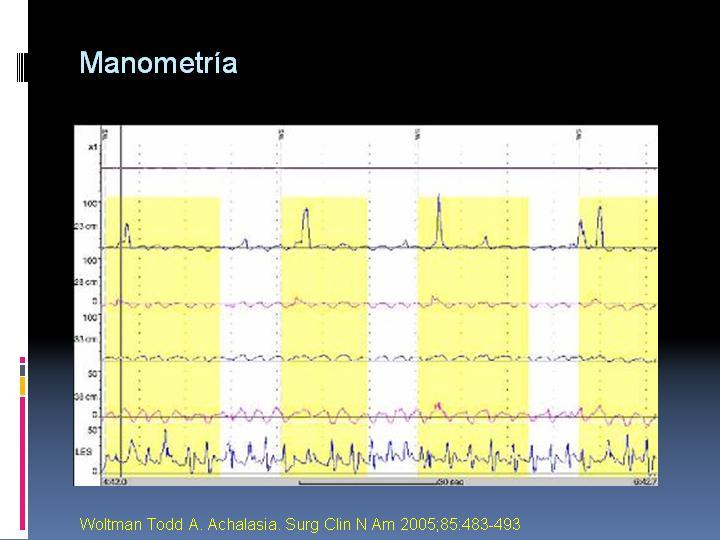720x540 pixels.
Task: Click the "x1" scale label
Action: point(93,147)
